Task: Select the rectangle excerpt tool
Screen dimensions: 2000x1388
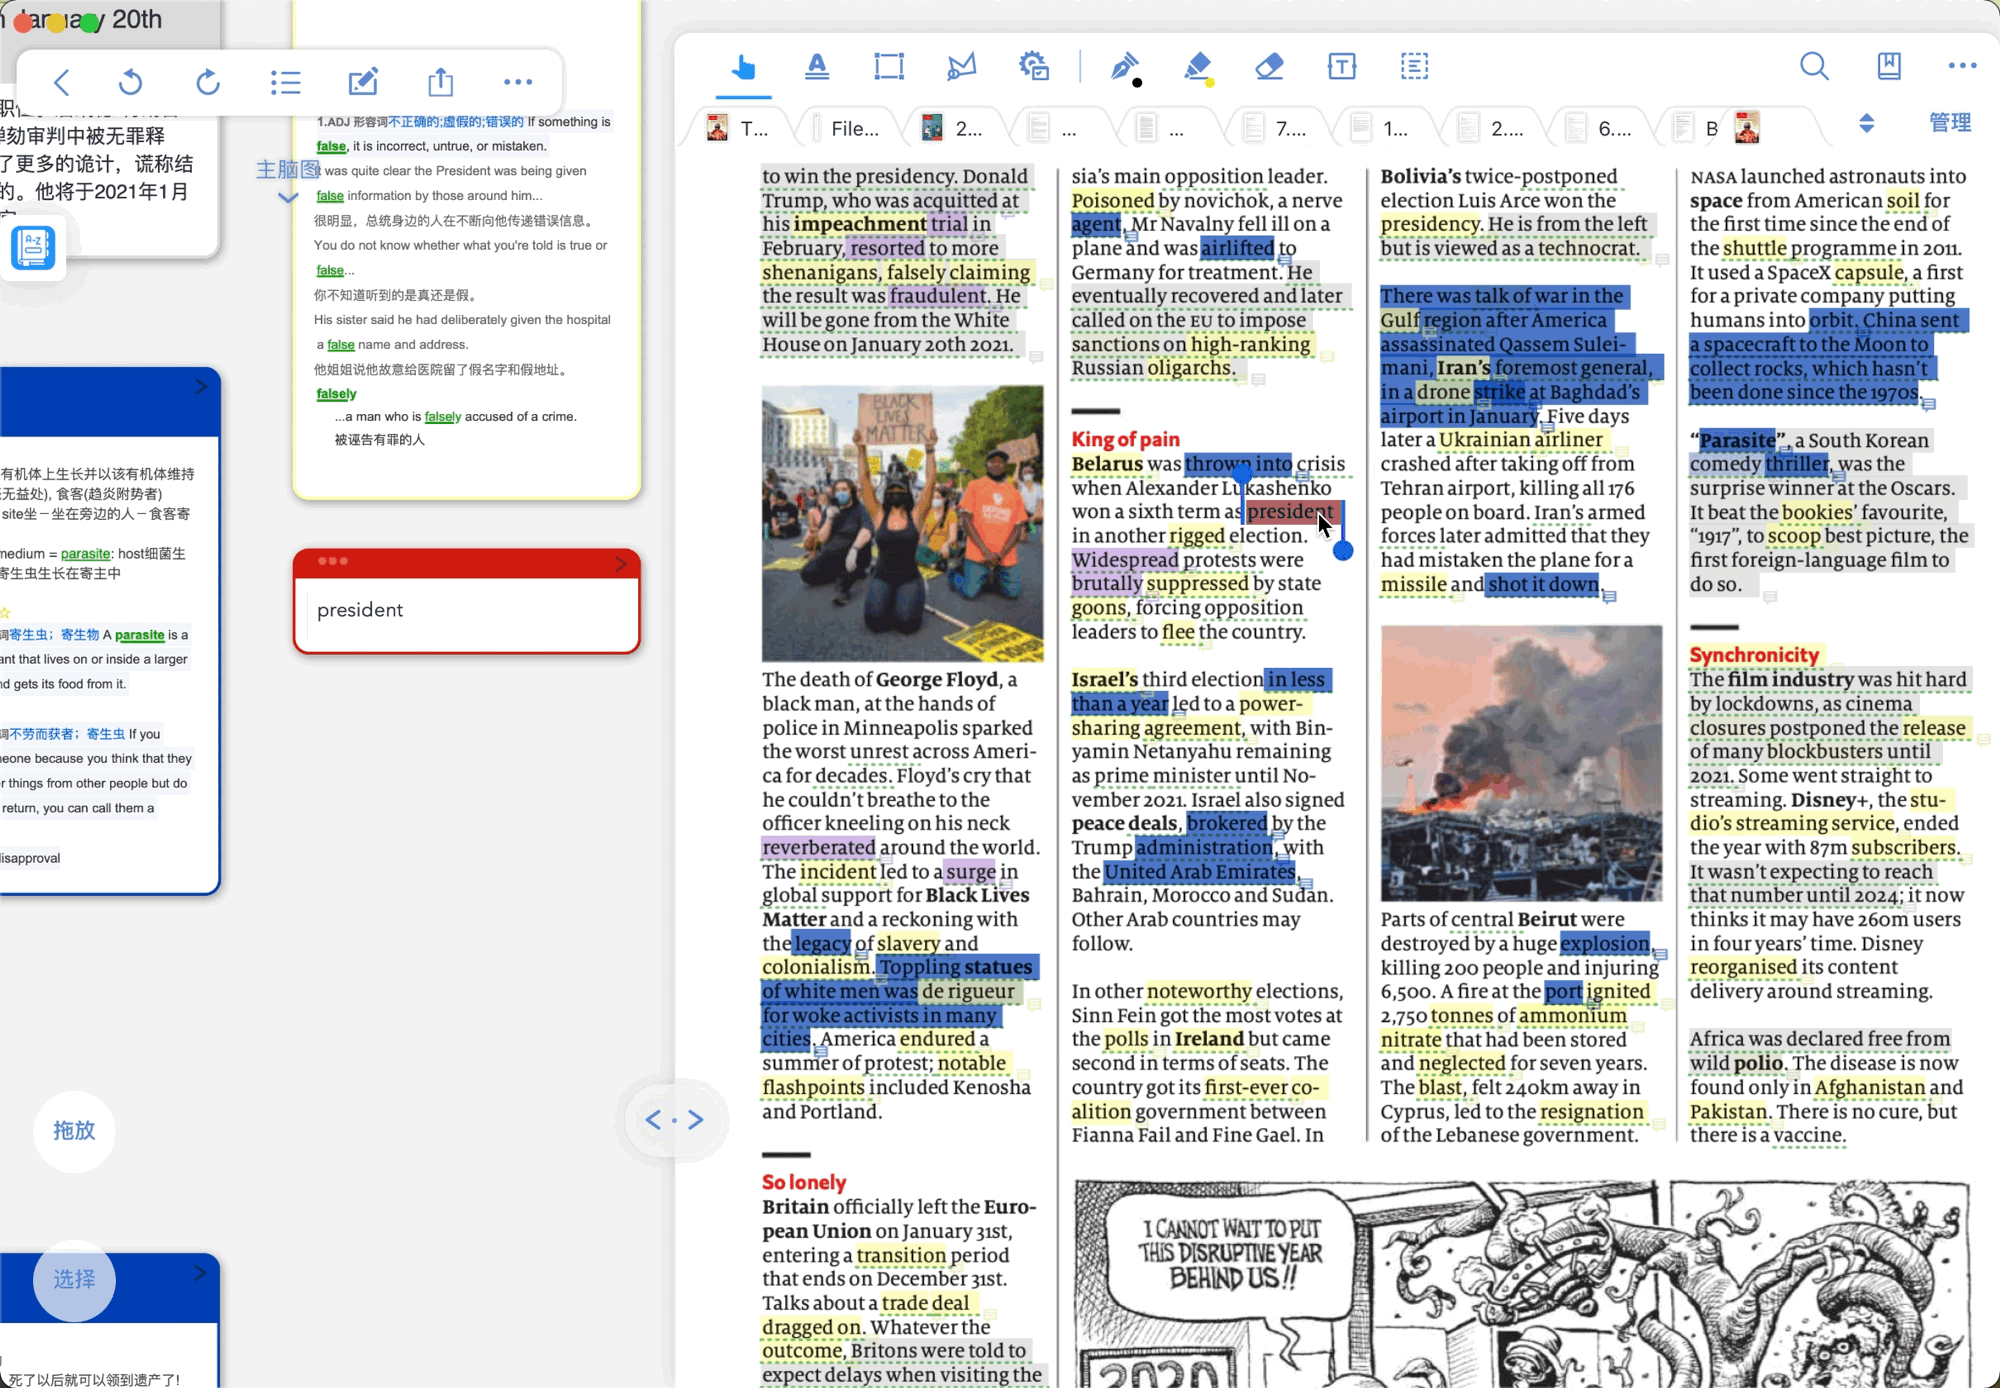Action: (889, 67)
